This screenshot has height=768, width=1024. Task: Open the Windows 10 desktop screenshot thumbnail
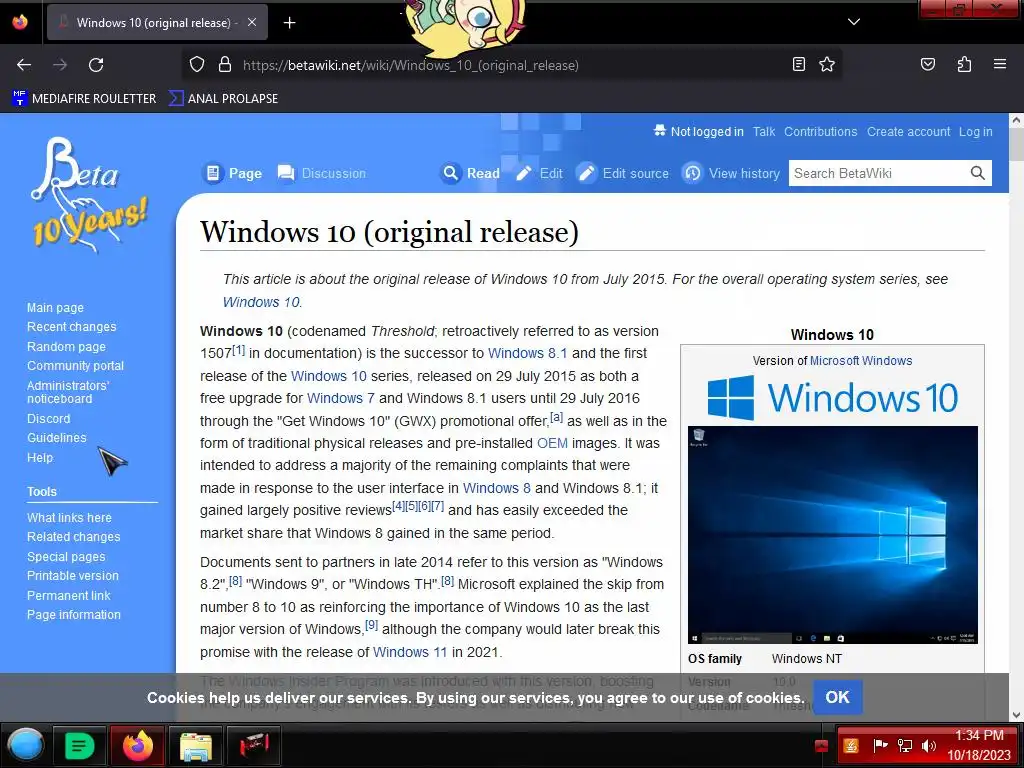(x=833, y=535)
